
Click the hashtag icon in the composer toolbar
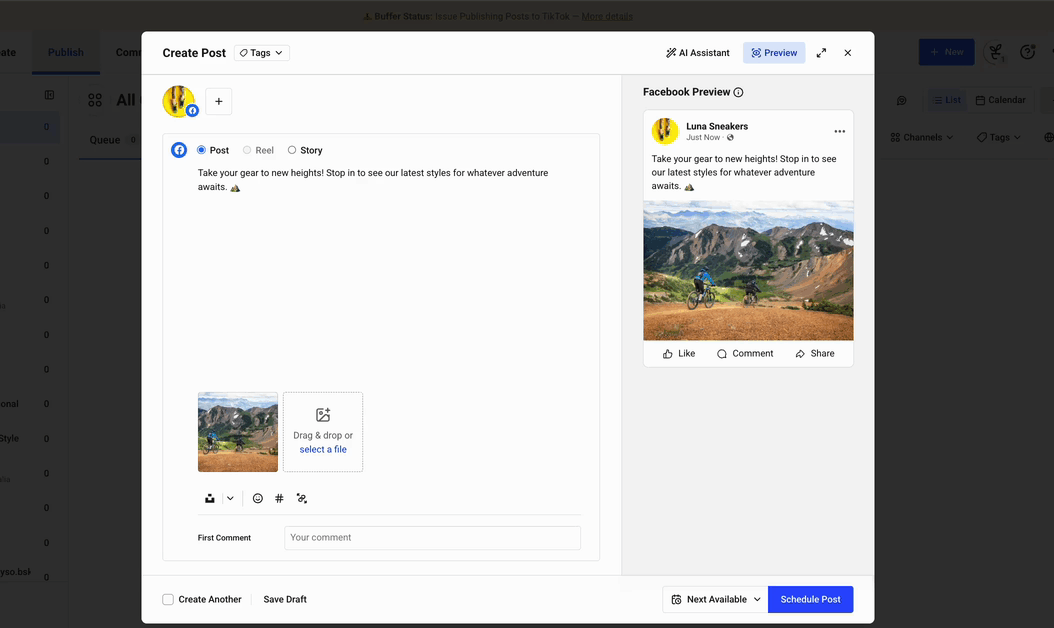click(279, 497)
